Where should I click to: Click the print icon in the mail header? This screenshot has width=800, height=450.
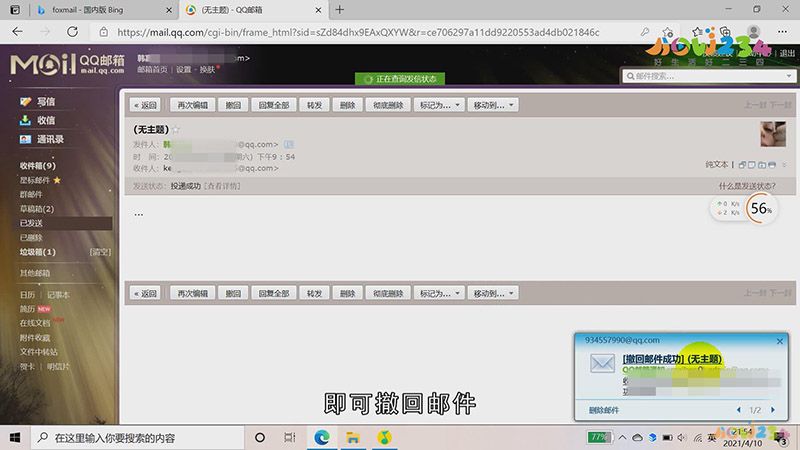[x=772, y=165]
